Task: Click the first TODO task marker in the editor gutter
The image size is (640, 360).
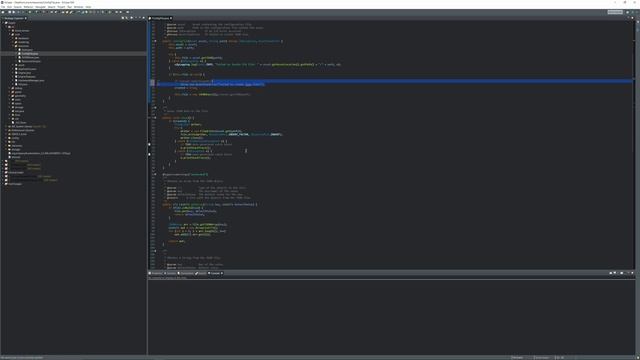Action: tap(149, 144)
